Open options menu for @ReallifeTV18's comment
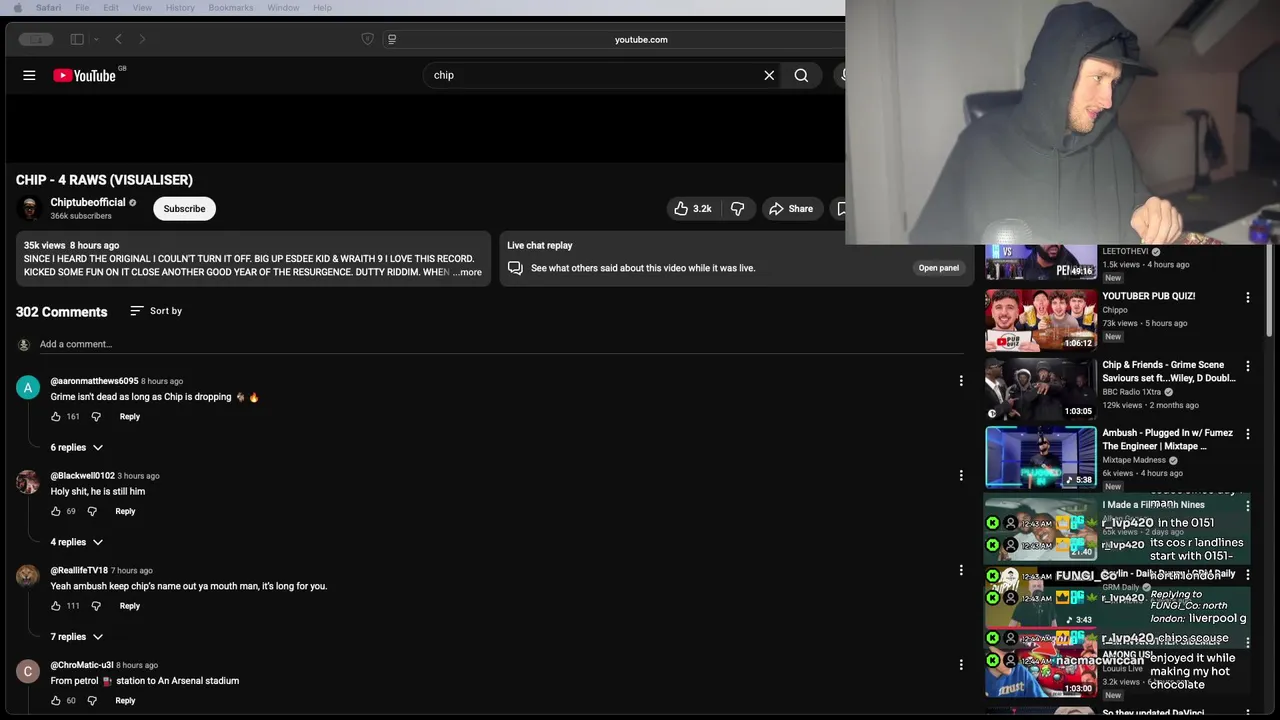 click(961, 570)
